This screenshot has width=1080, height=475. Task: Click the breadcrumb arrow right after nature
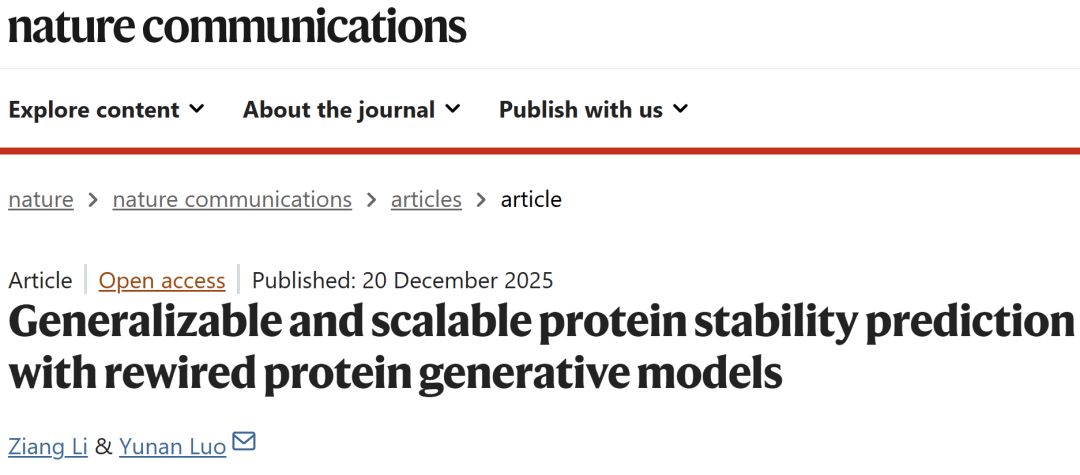[x=93, y=200]
